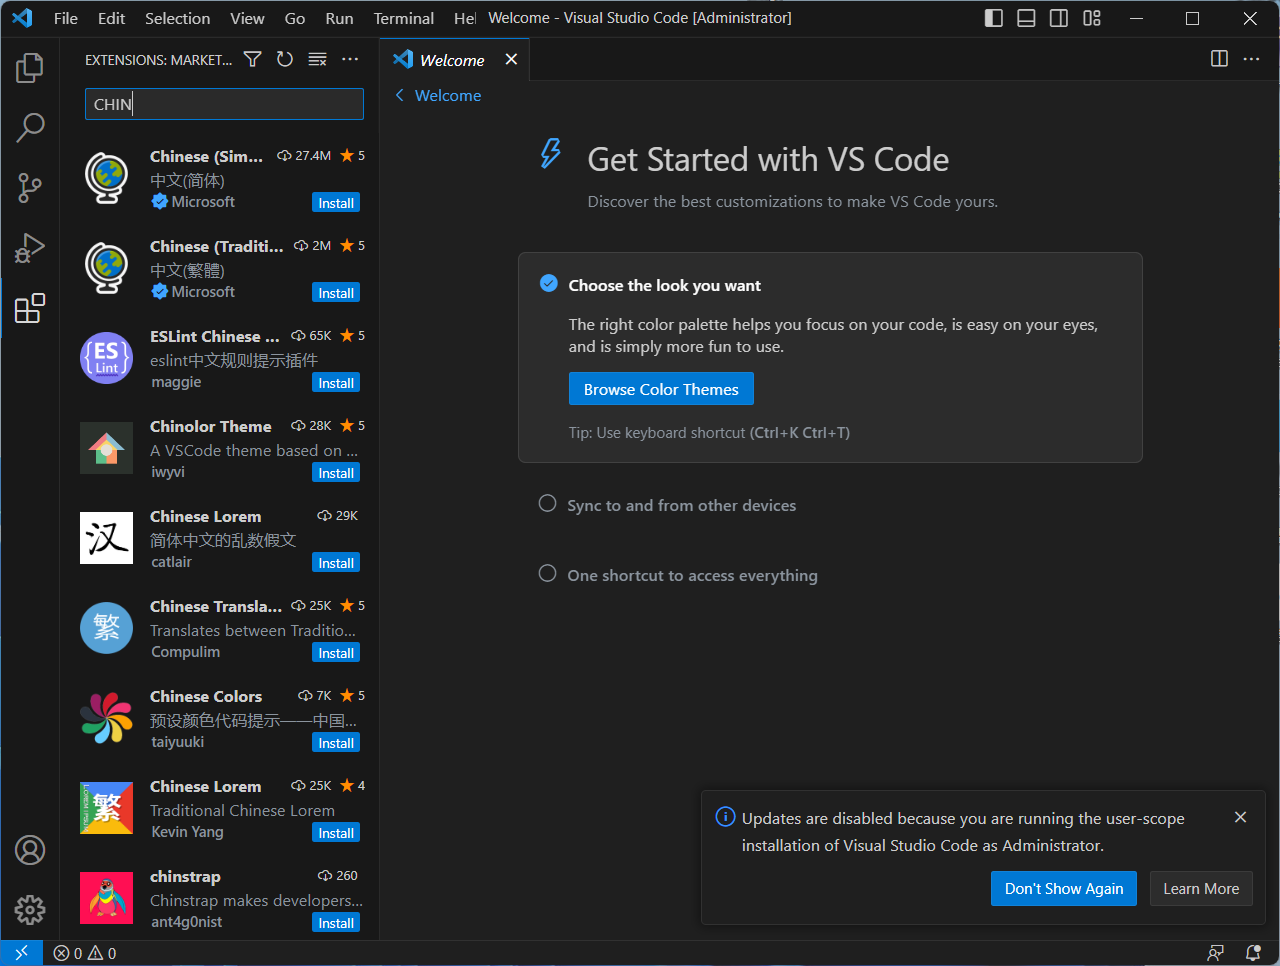Viewport: 1280px width, 966px height.
Task: Customize layout icon in title bar
Action: click(x=1092, y=18)
